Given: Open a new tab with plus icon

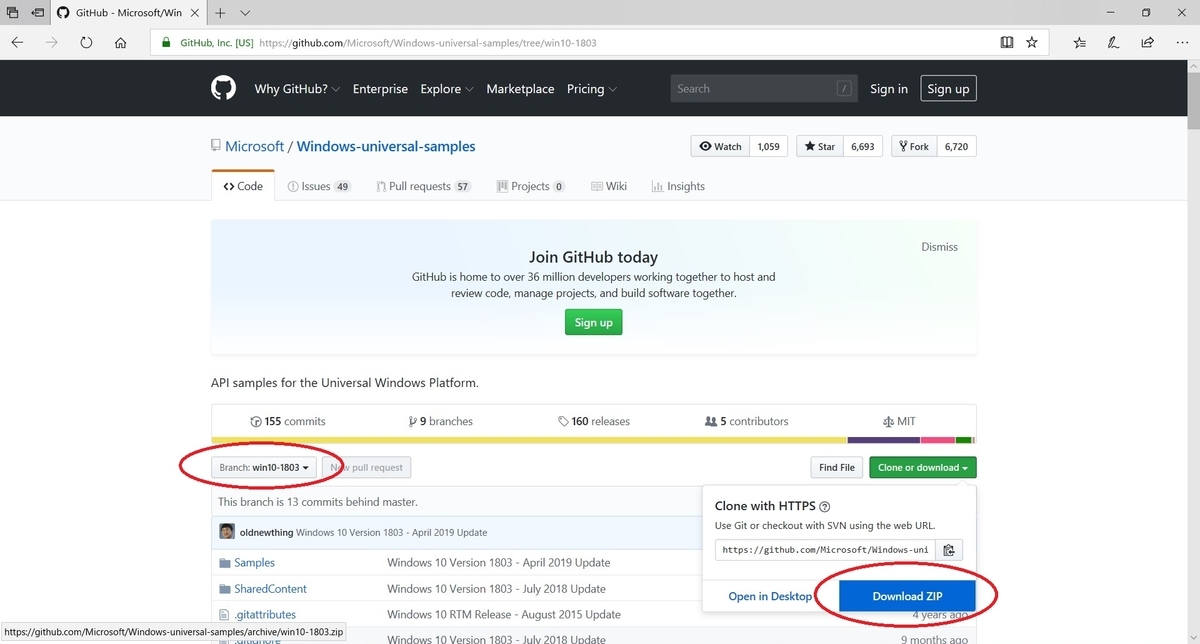Looking at the screenshot, I should click(x=220, y=13).
